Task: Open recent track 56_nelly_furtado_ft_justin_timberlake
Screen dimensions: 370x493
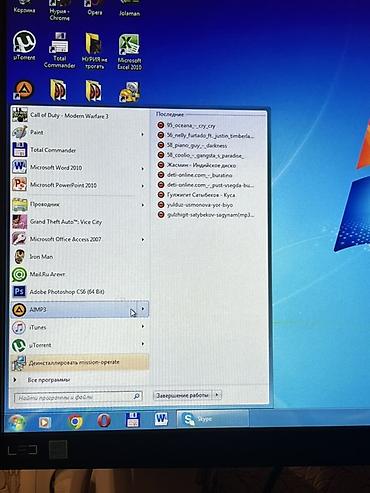Action: (206, 136)
